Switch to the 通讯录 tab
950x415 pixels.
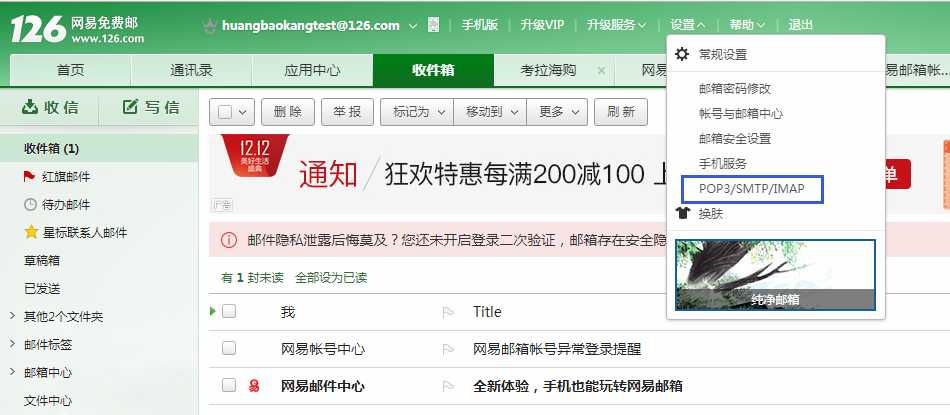point(191,70)
